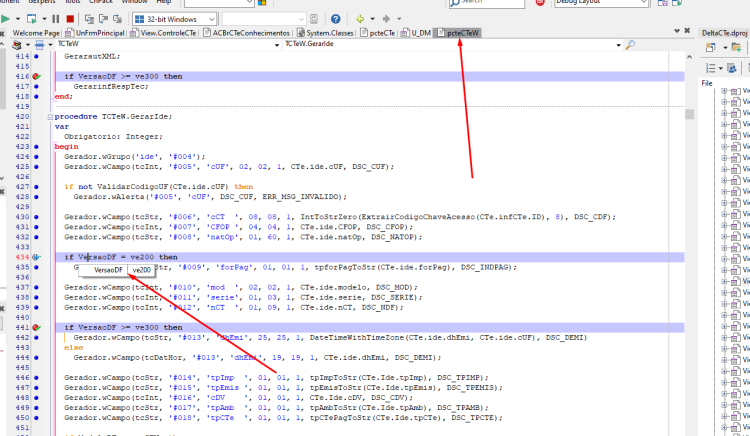Open the Help menu
The image size is (750, 436).
pyautogui.click(x=164, y=2)
